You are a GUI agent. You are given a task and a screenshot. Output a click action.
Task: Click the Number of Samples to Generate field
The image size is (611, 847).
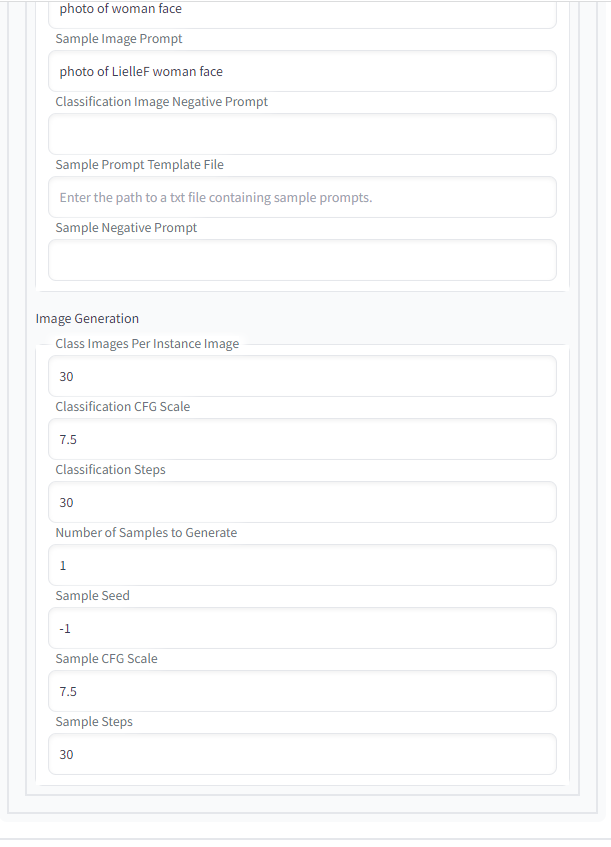300,565
